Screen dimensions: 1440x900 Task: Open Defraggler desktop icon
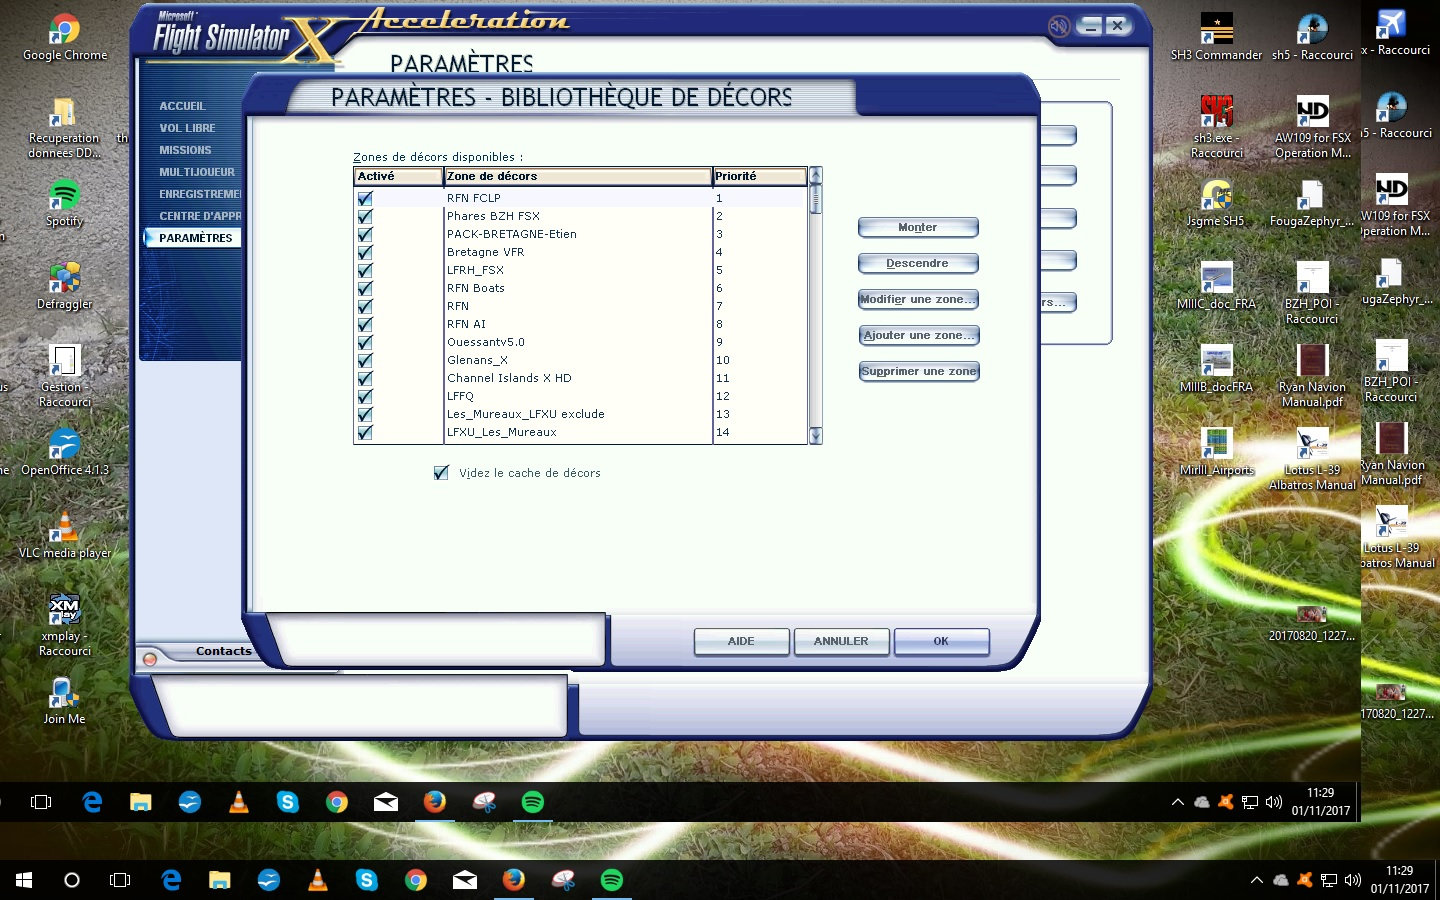pos(65,278)
